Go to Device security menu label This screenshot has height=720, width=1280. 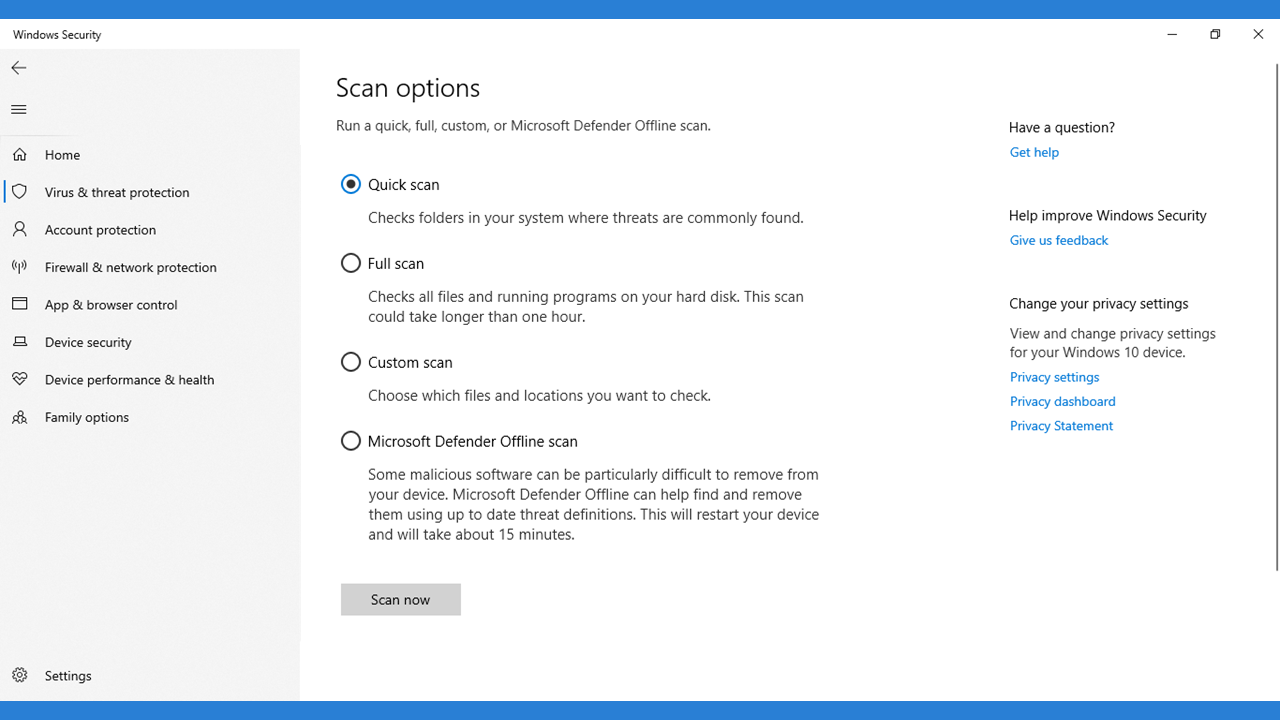point(88,342)
